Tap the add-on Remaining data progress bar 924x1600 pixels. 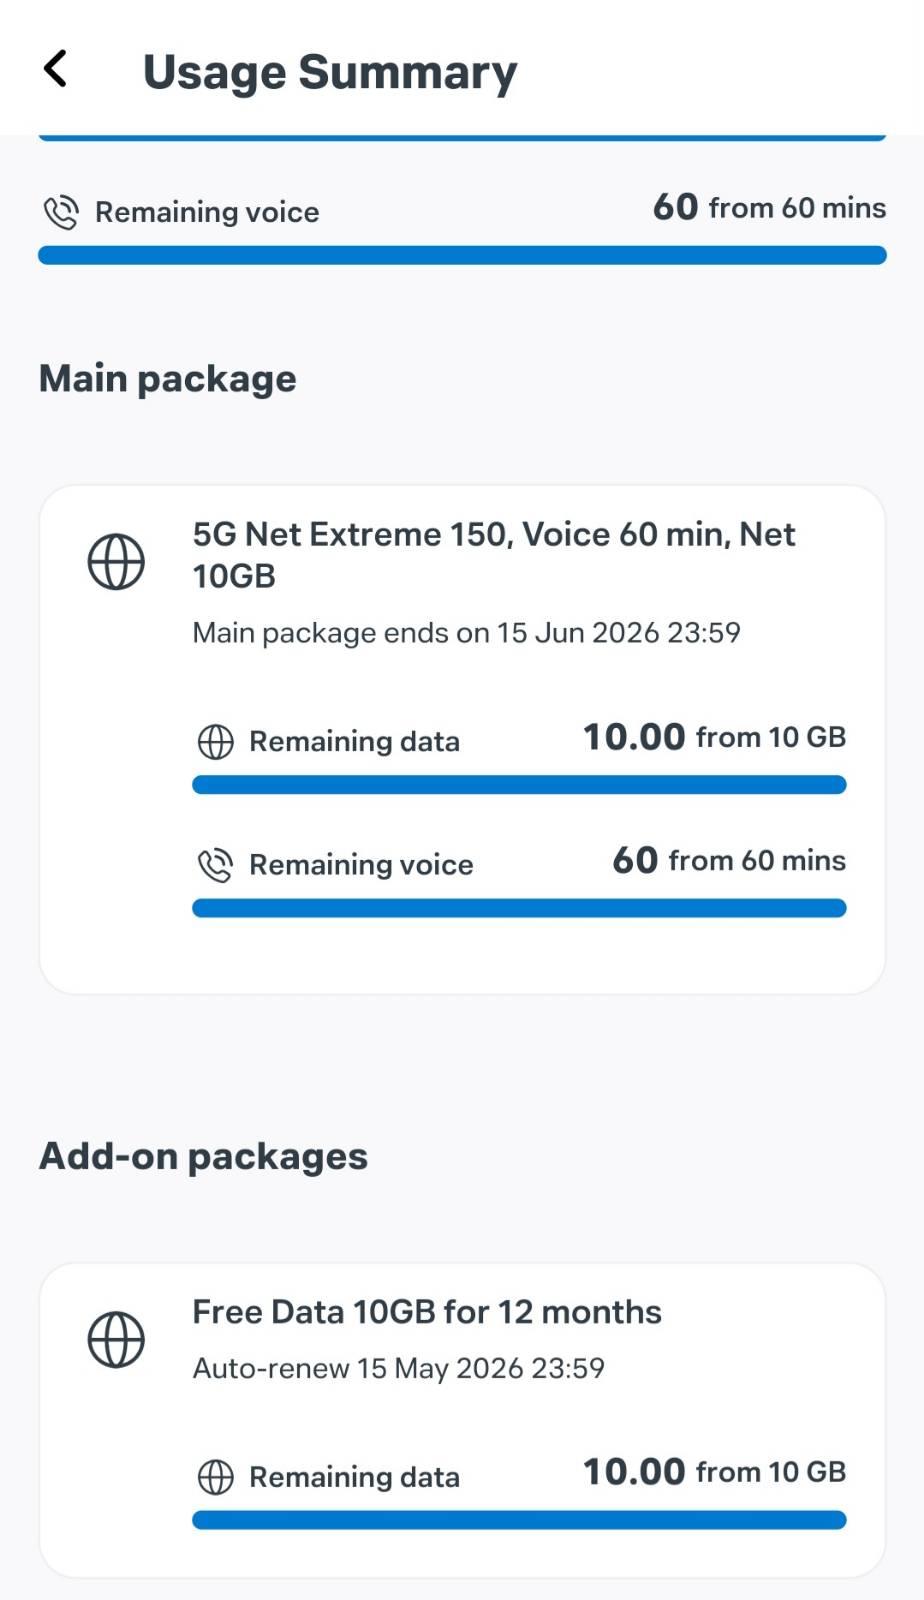pos(519,1520)
